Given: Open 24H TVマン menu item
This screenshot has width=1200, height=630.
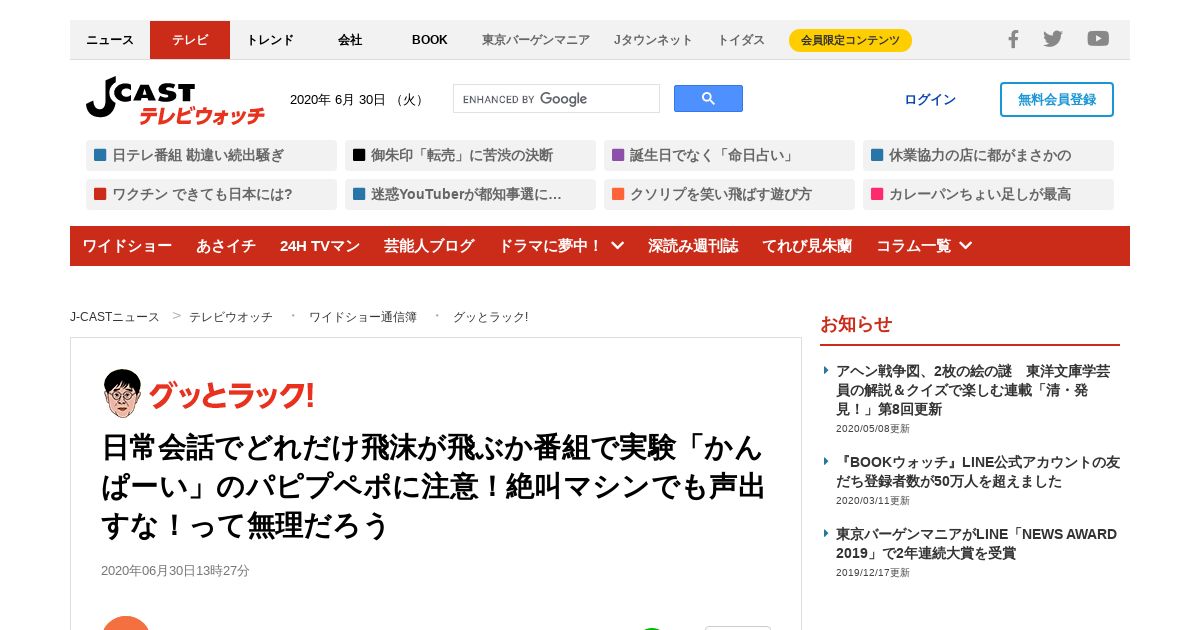Looking at the screenshot, I should tap(320, 246).
